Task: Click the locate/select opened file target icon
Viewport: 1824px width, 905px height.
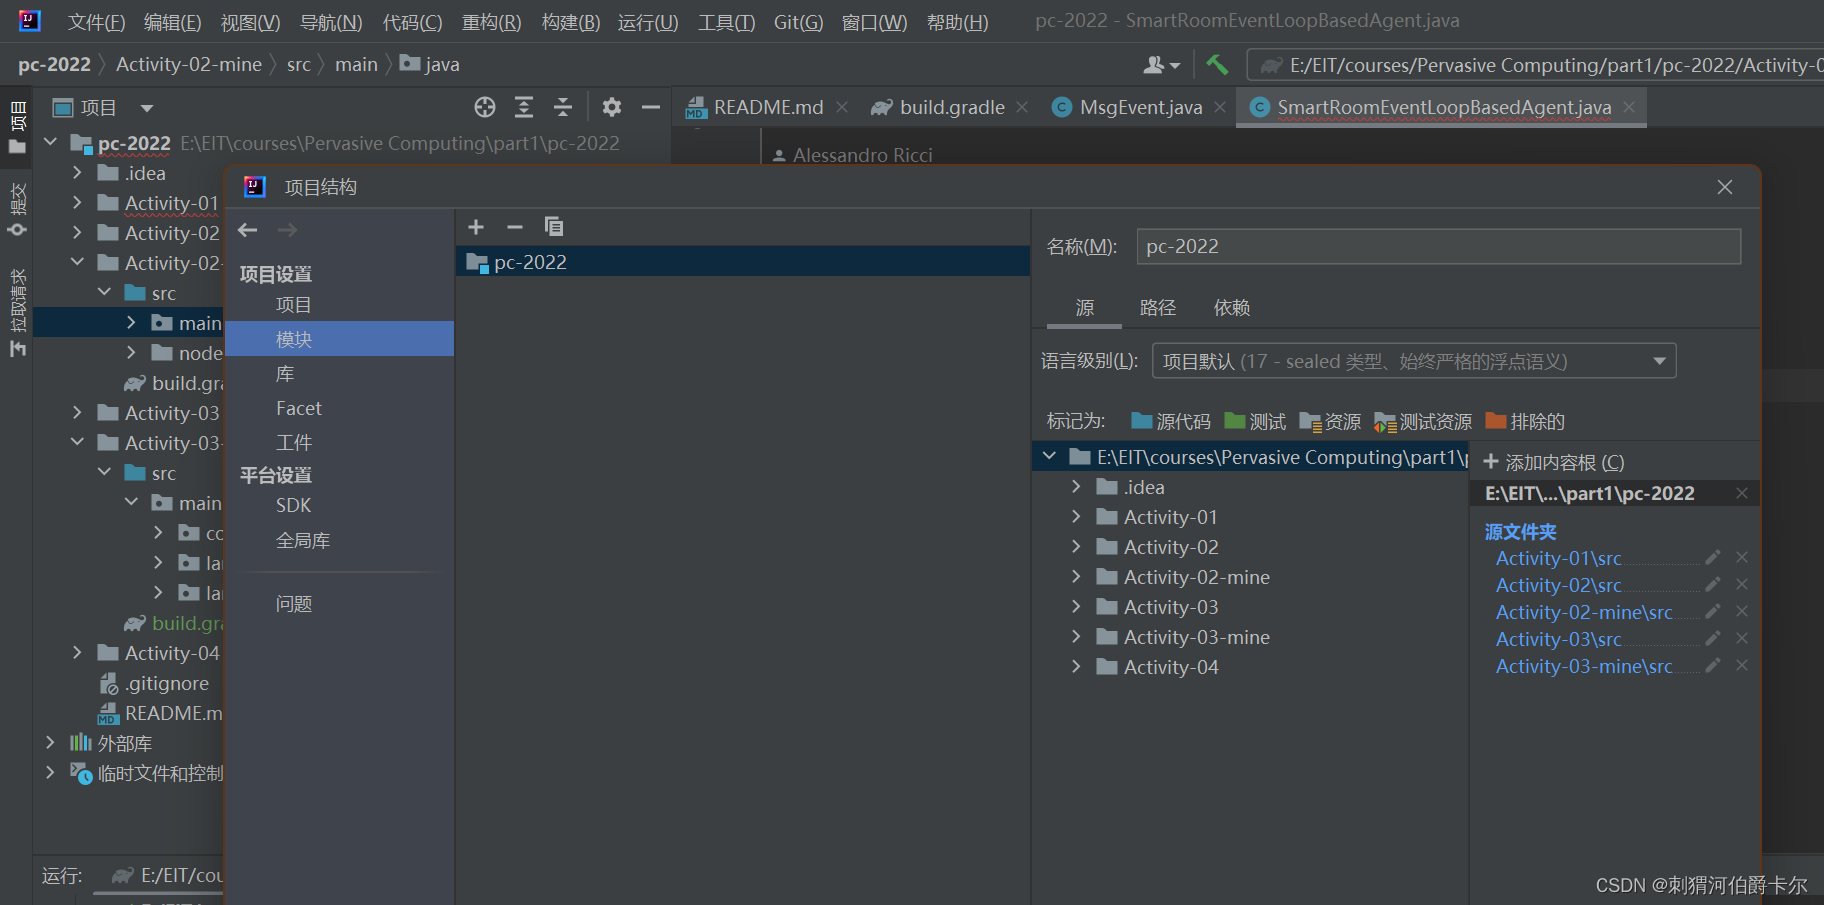Action: [485, 107]
